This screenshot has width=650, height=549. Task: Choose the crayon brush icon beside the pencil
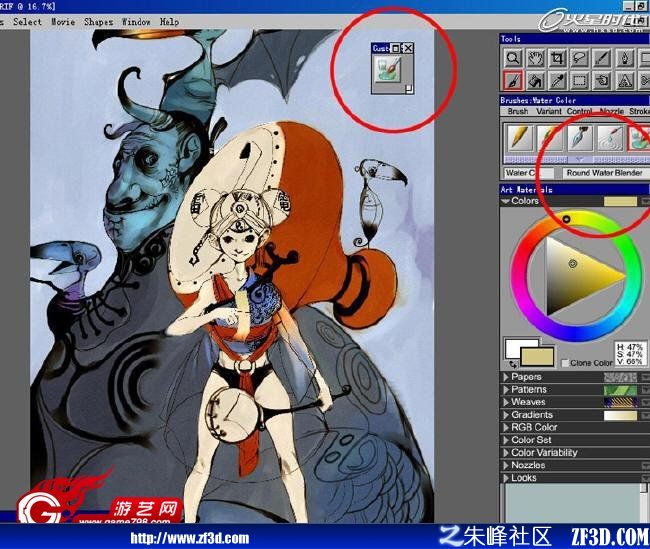(x=549, y=137)
